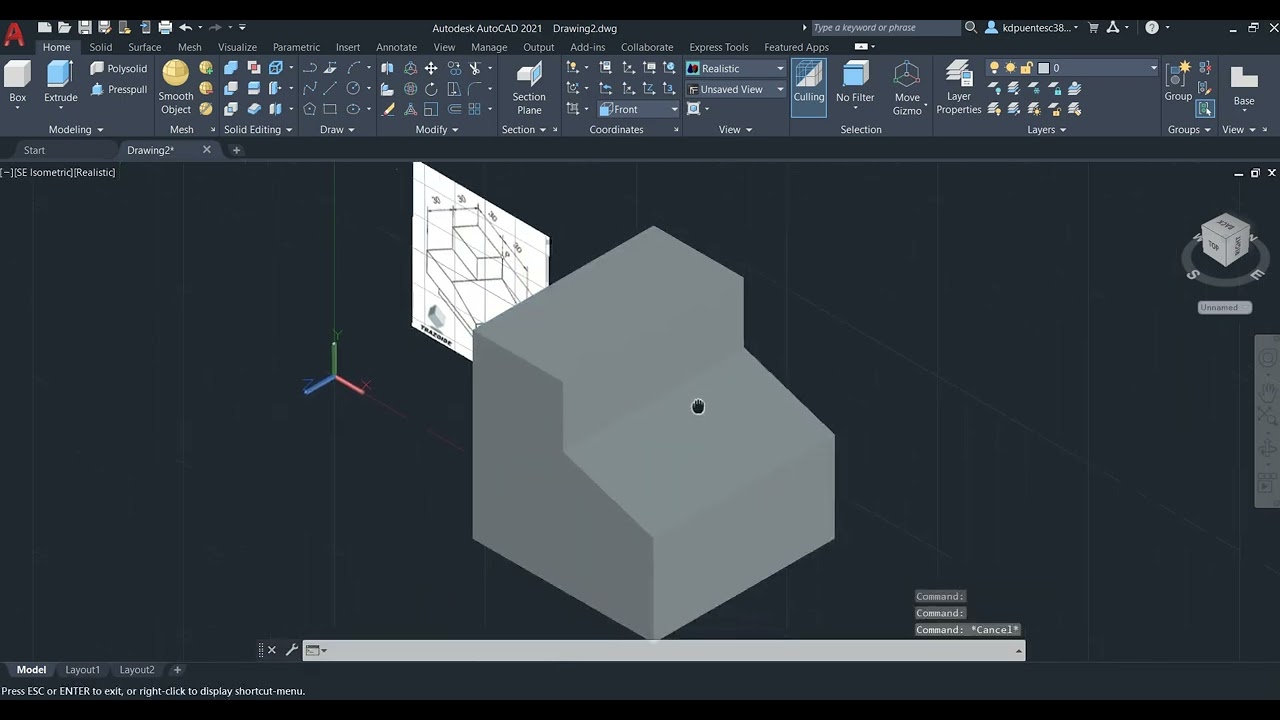This screenshot has height=720, width=1280.
Task: Click in the command line input field
Action: [664, 650]
